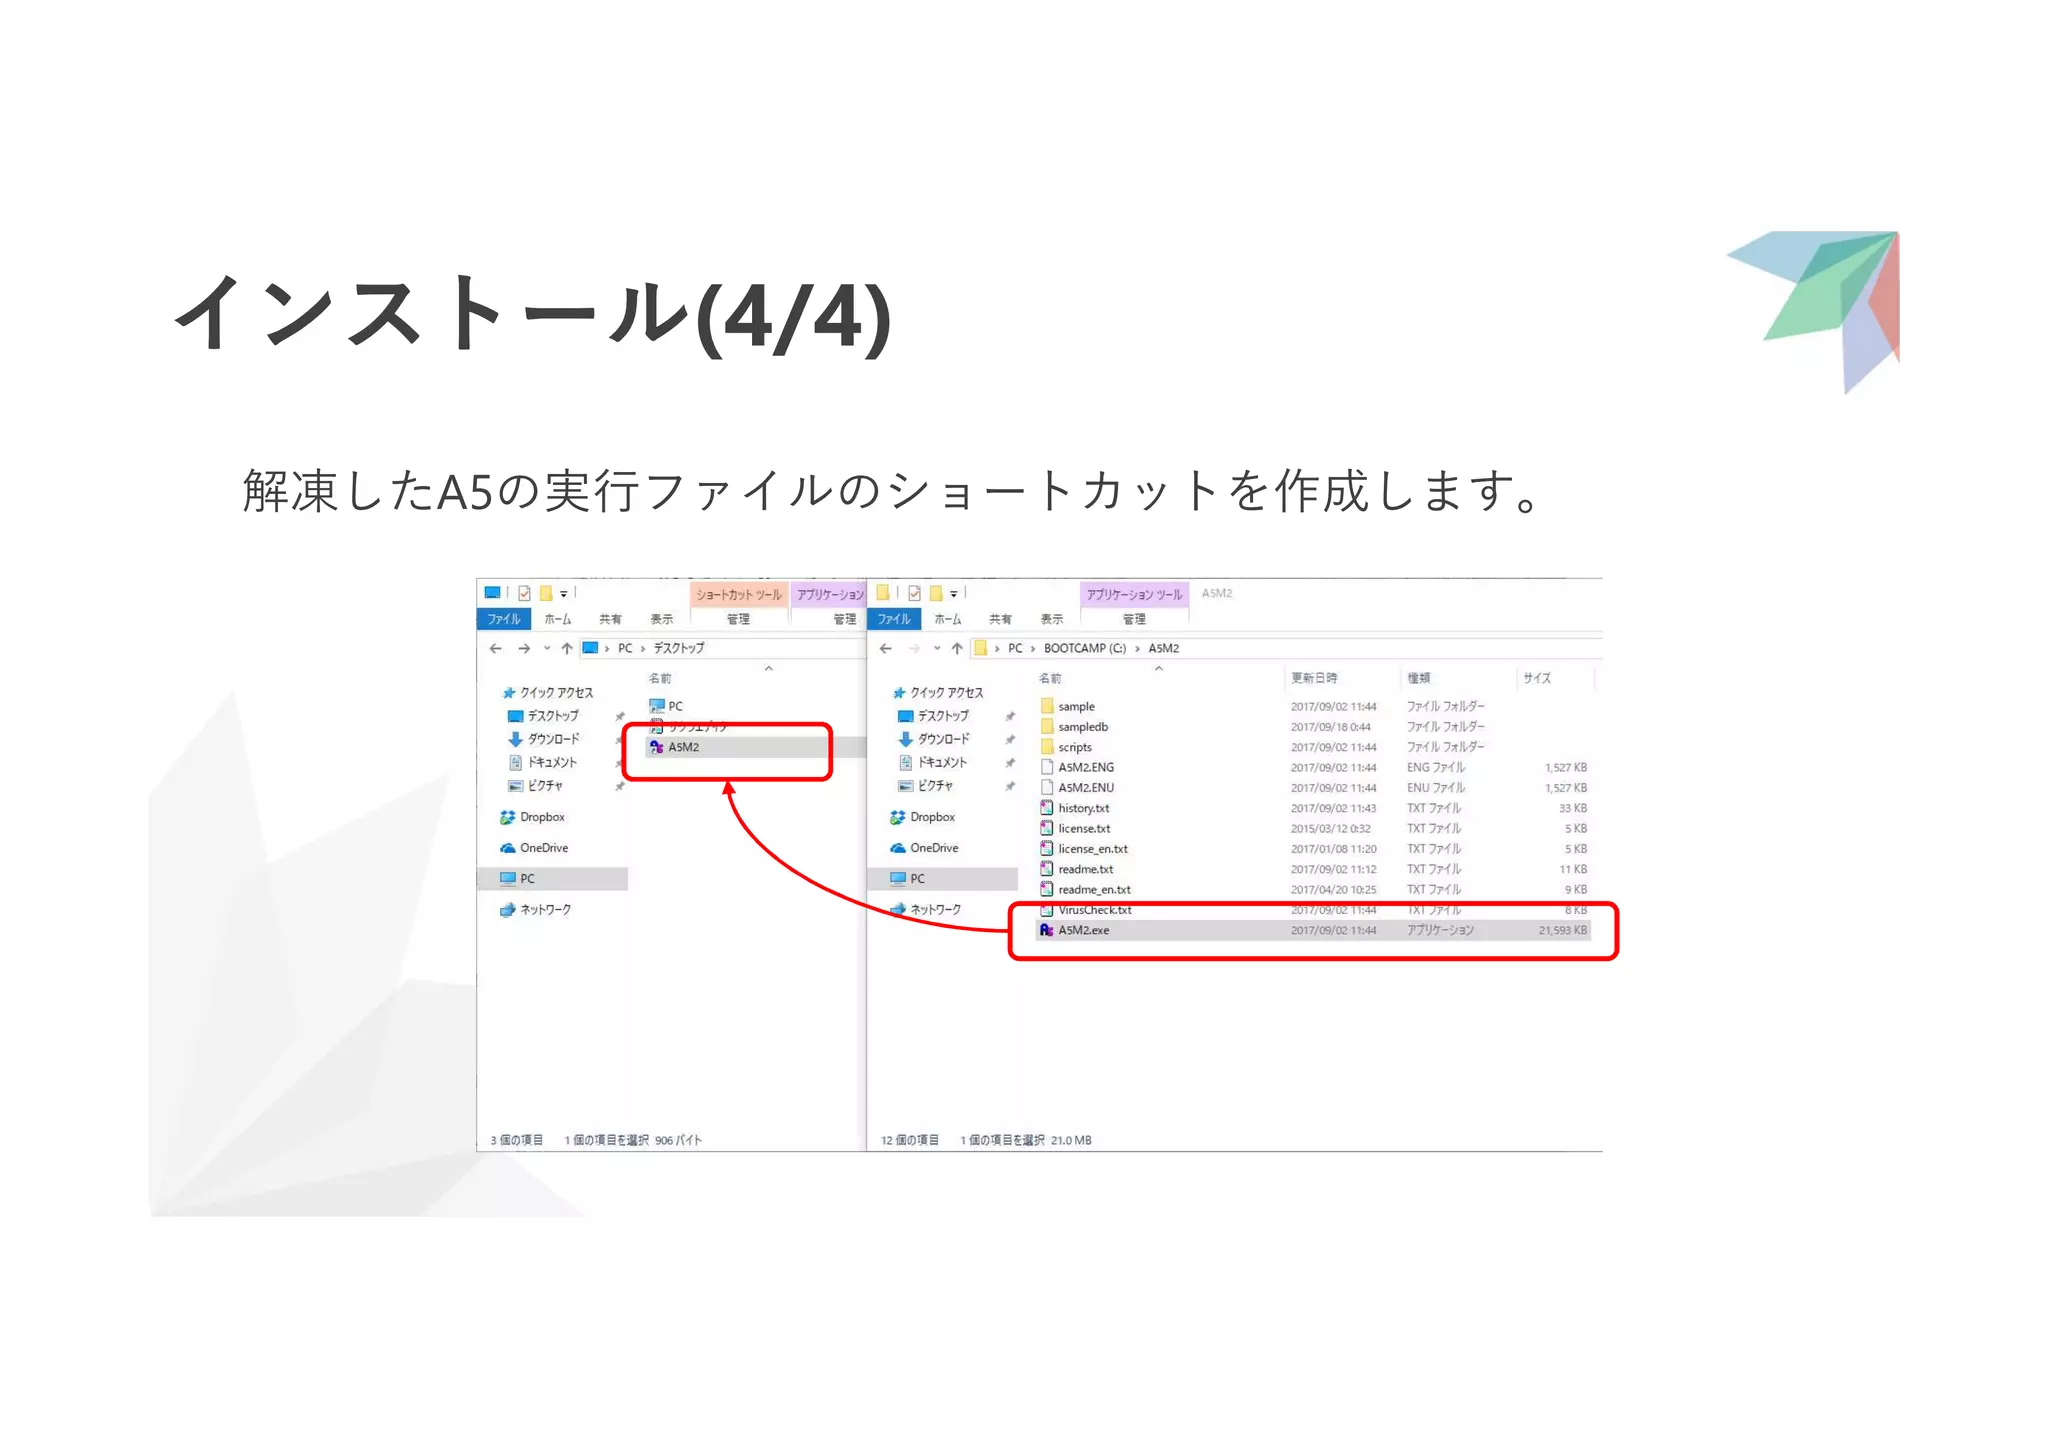Select the A5M2.ENG file
This screenshot has height=1448, width=2048.
(1077, 767)
